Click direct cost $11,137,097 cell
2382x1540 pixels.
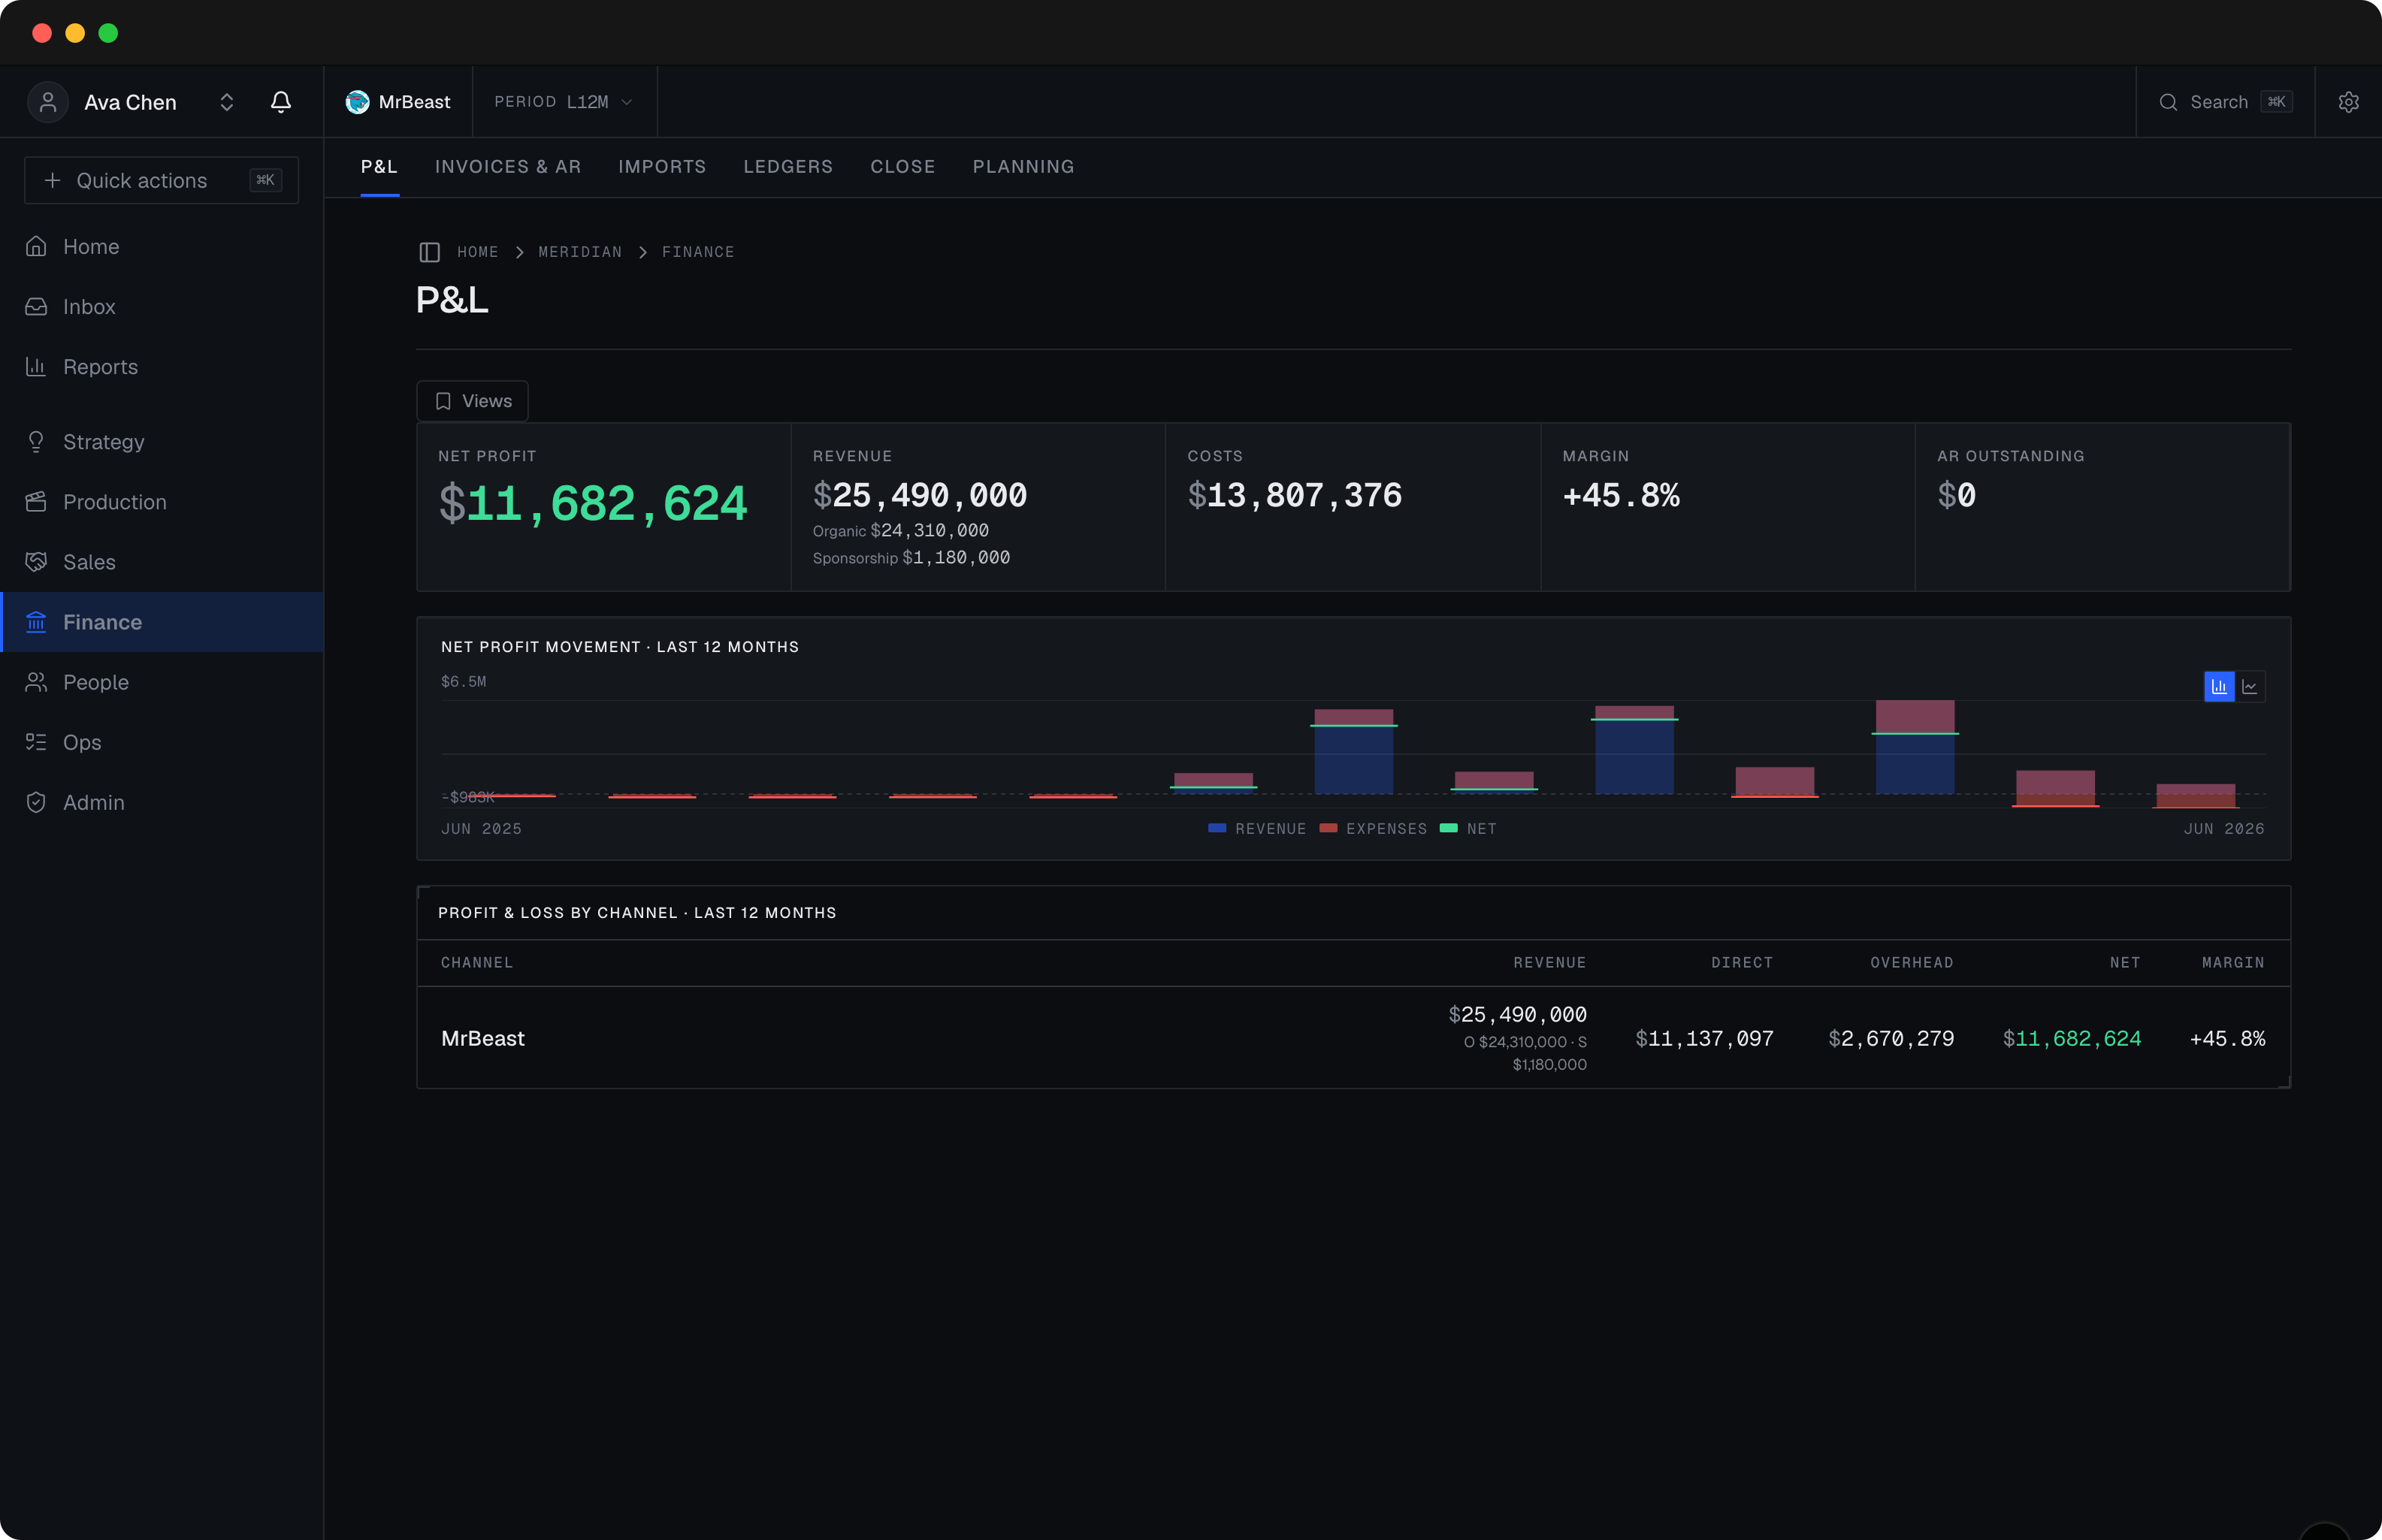pos(1704,1038)
